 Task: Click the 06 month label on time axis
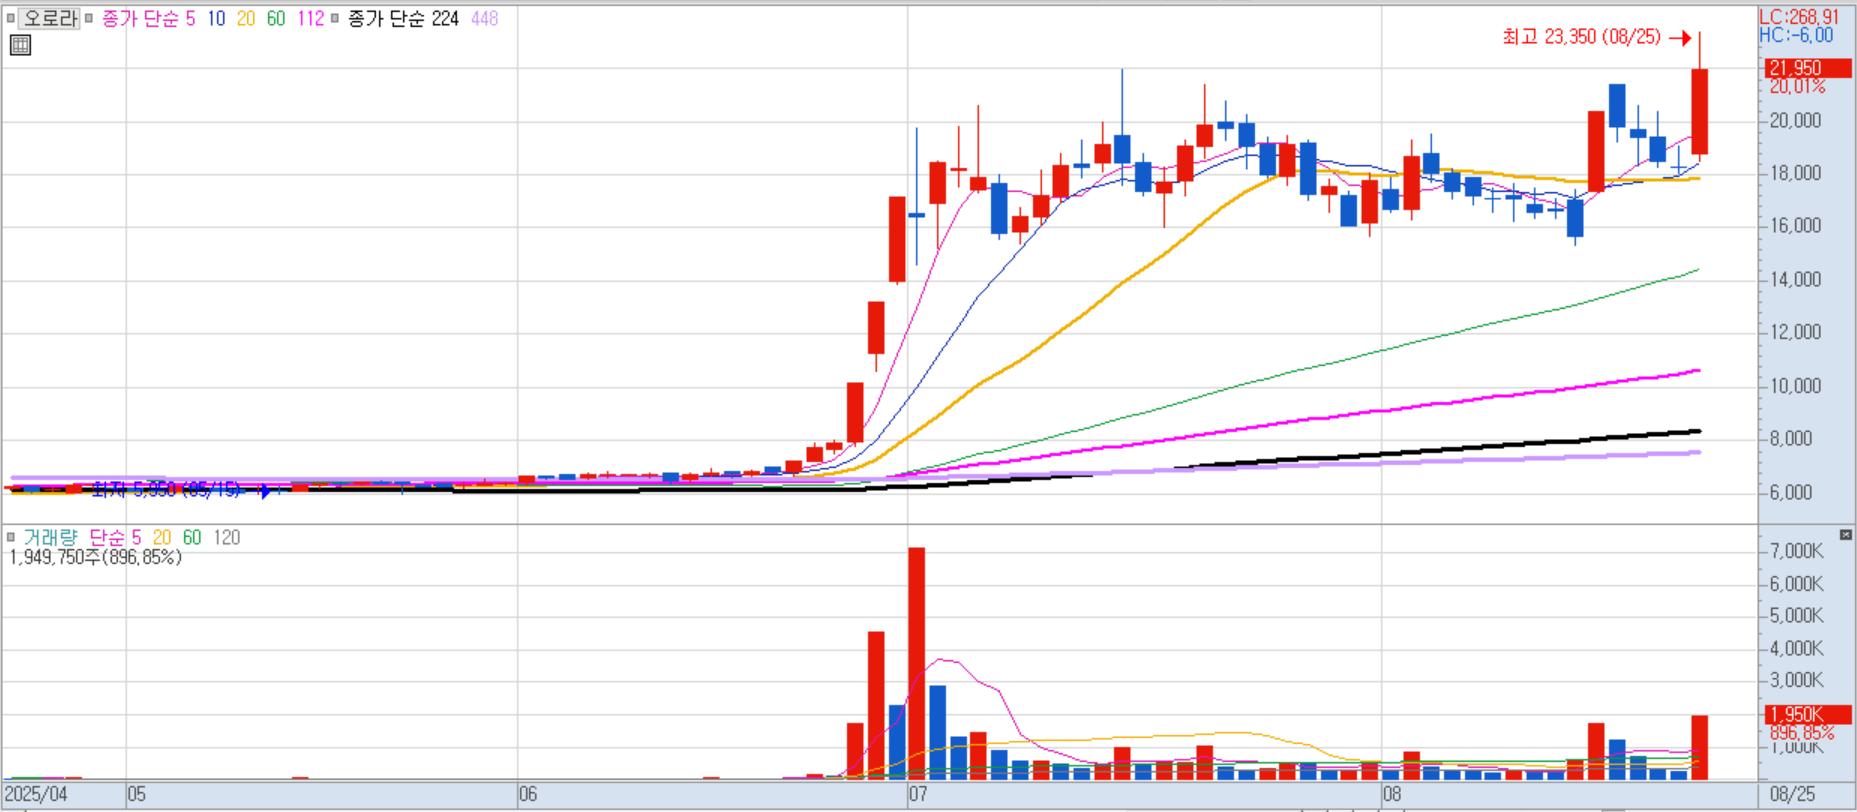(528, 794)
